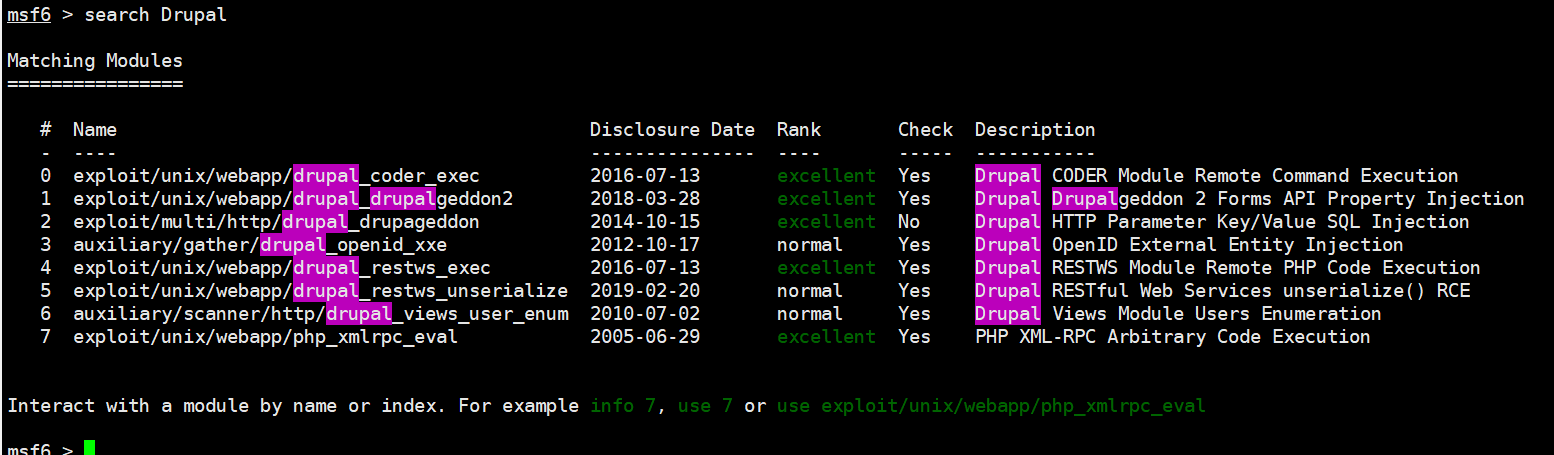Click description 'HTTP Parameter Key/Value SQL Injection'
The width and height of the screenshot is (1554, 455).
pyautogui.click(x=1260, y=222)
